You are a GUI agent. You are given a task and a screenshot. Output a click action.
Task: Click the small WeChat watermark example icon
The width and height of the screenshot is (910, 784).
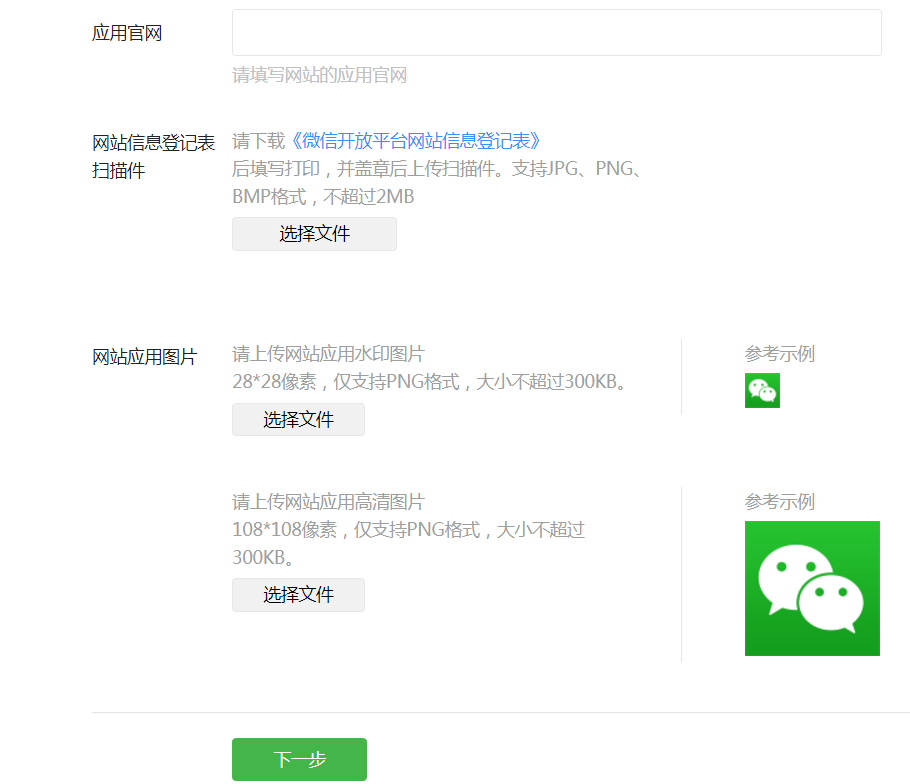coord(762,390)
